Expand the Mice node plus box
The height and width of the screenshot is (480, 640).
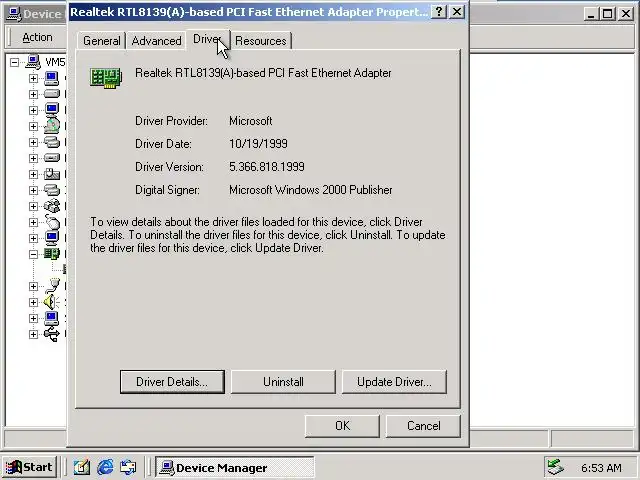33,222
